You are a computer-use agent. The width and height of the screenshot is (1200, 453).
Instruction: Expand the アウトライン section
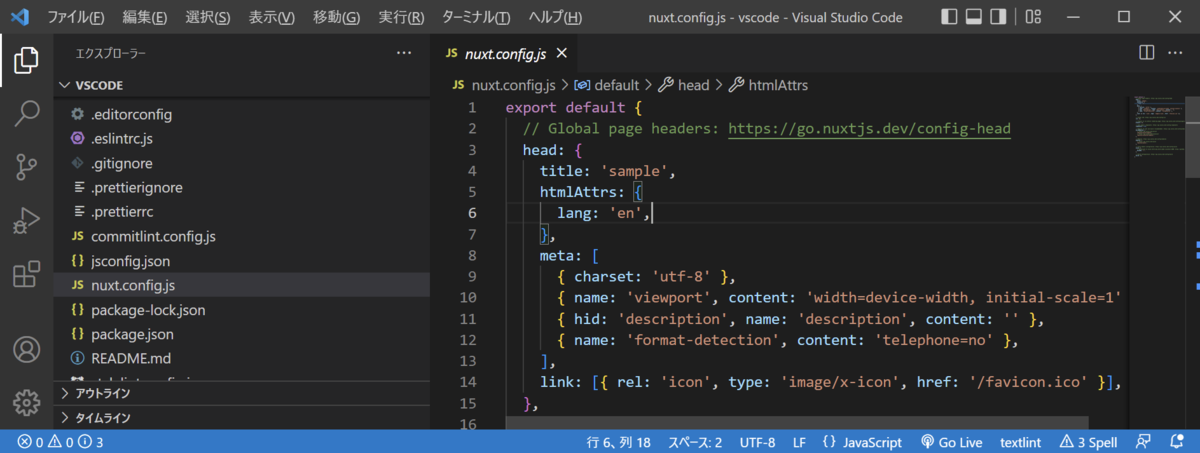pyautogui.click(x=242, y=393)
